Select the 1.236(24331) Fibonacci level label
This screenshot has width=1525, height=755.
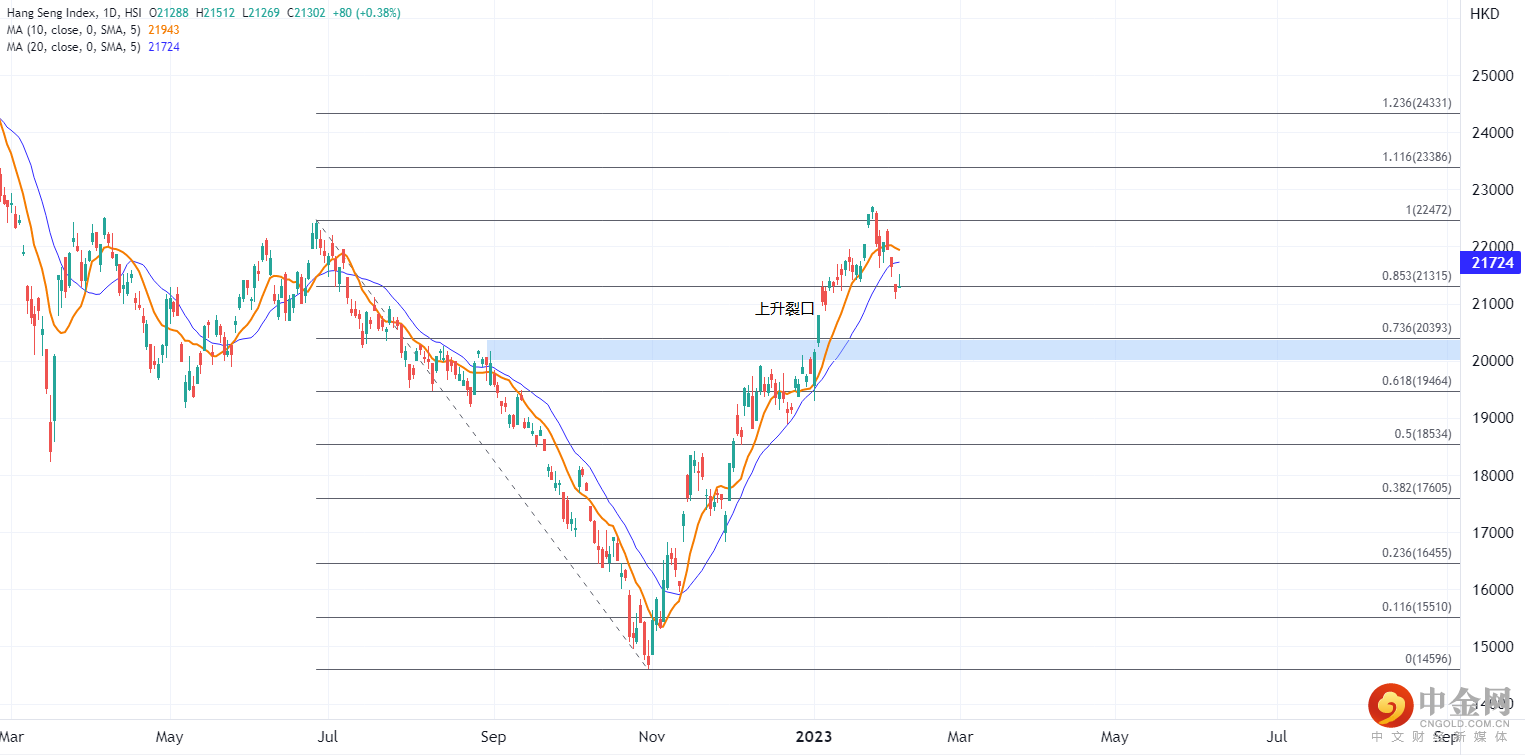tap(1416, 103)
